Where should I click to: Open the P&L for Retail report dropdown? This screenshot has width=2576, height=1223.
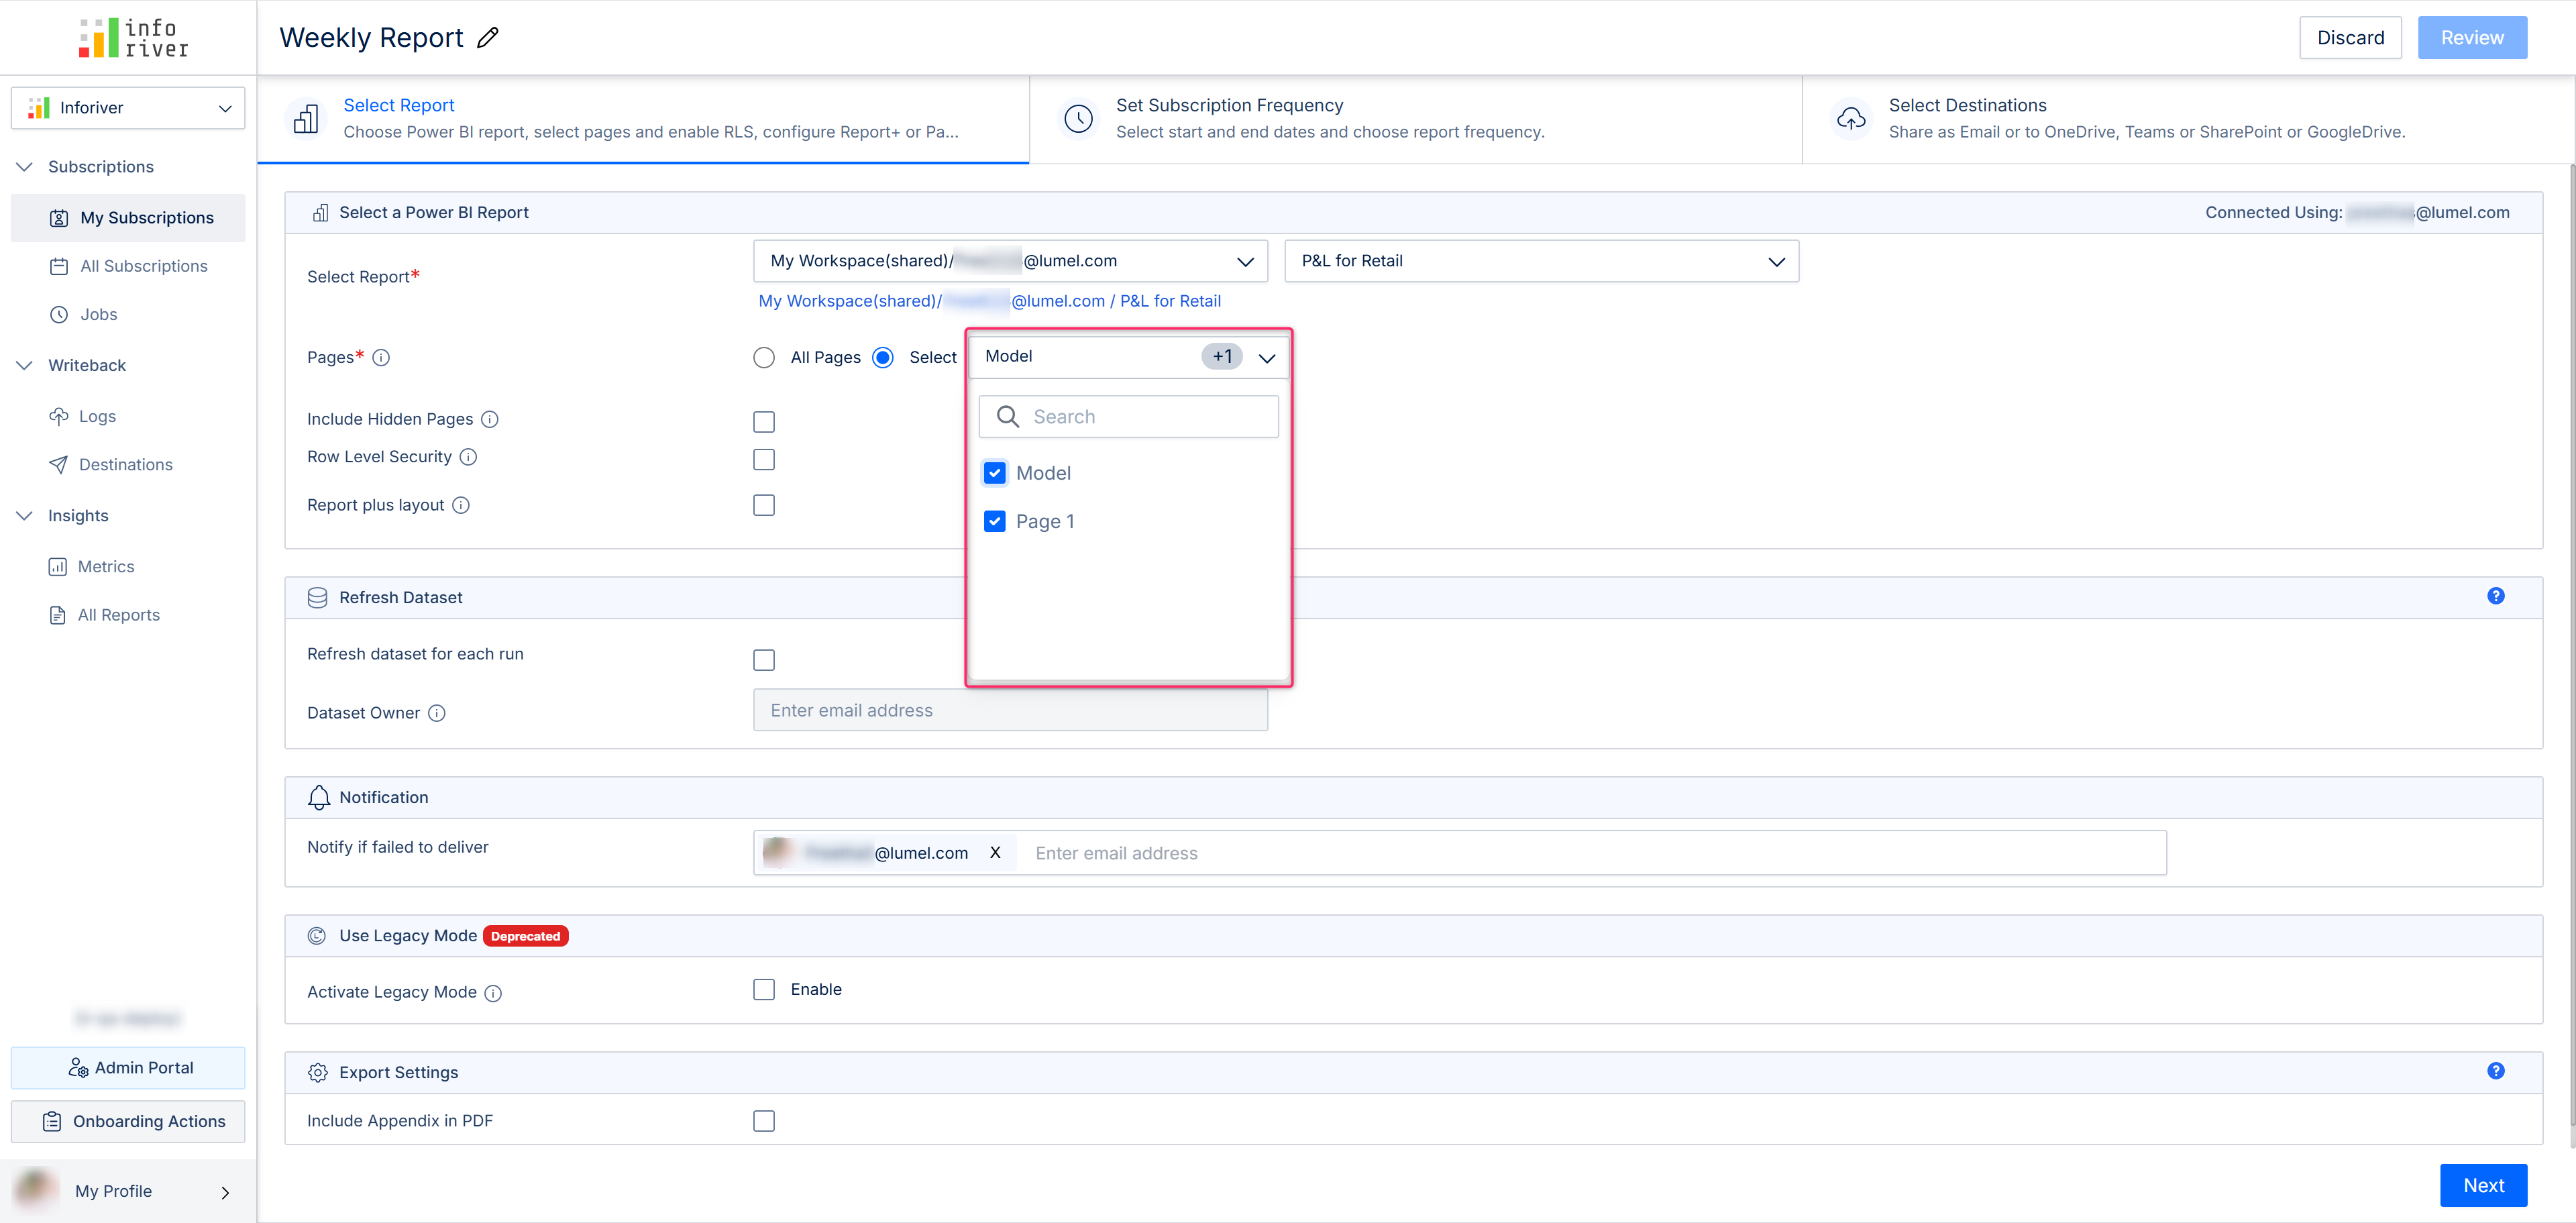(x=1540, y=261)
